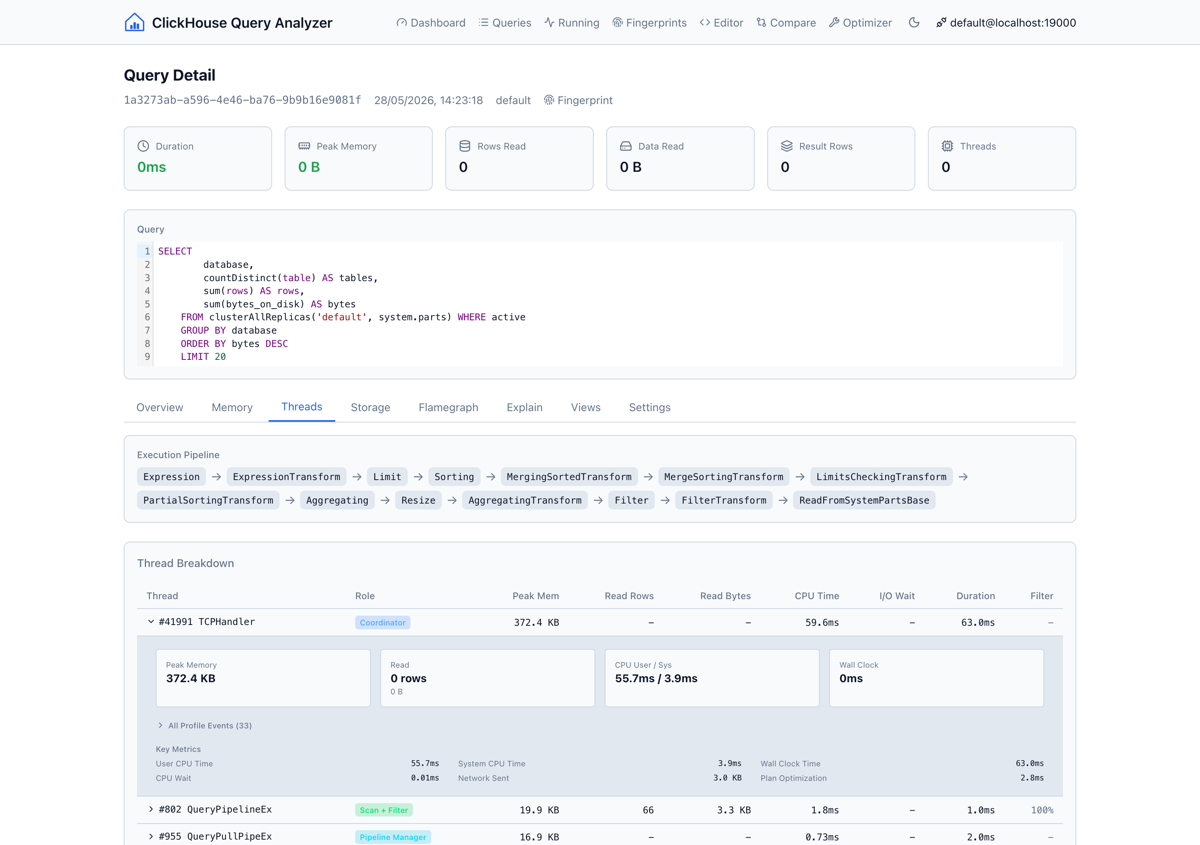Click the Pipeline Manager role badge
1200x845 pixels.
click(393, 837)
